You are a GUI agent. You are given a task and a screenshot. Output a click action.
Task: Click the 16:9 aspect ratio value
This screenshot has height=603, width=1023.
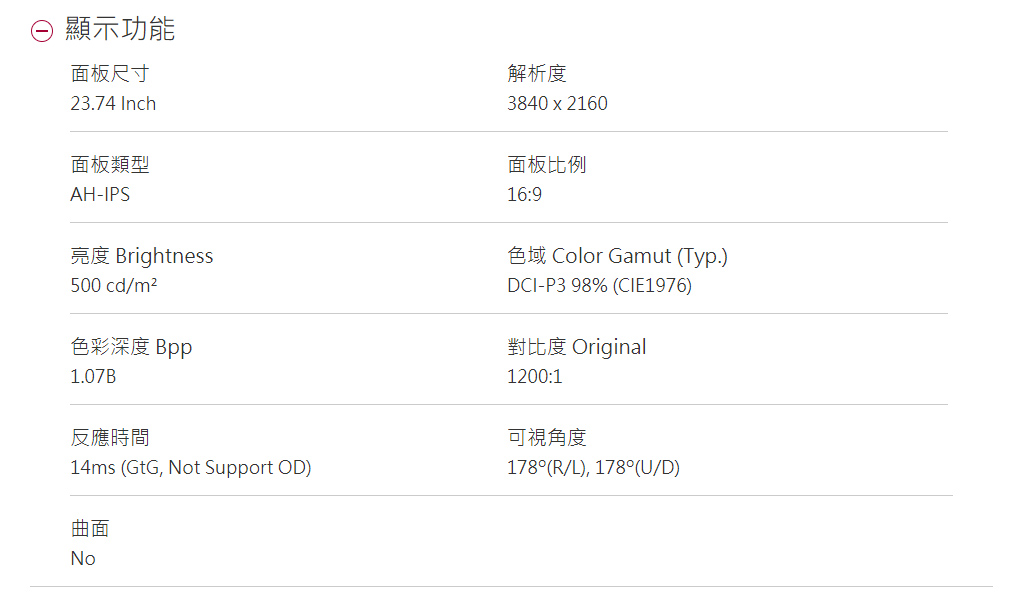(x=524, y=195)
